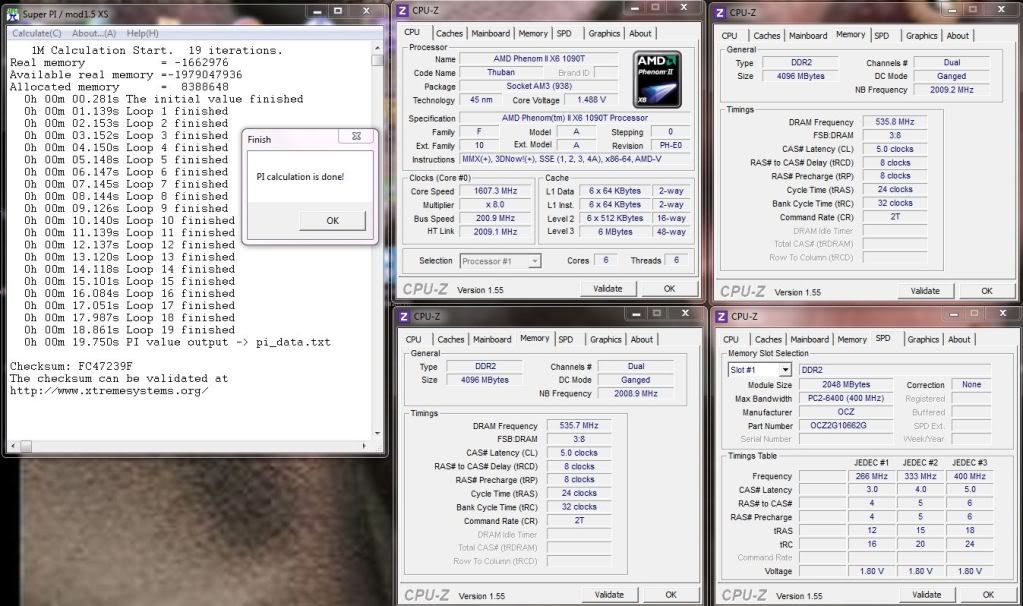Click the Package value Socket AM3 (938)
This screenshot has width=1023, height=606.
[x=539, y=86]
